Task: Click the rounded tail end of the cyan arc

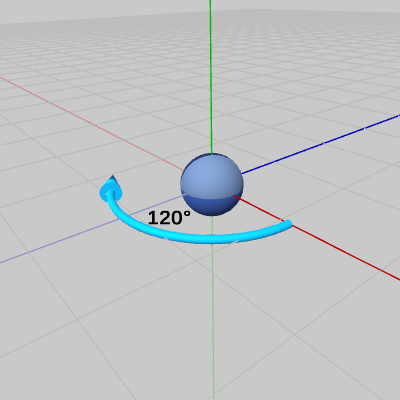Action: point(287,225)
